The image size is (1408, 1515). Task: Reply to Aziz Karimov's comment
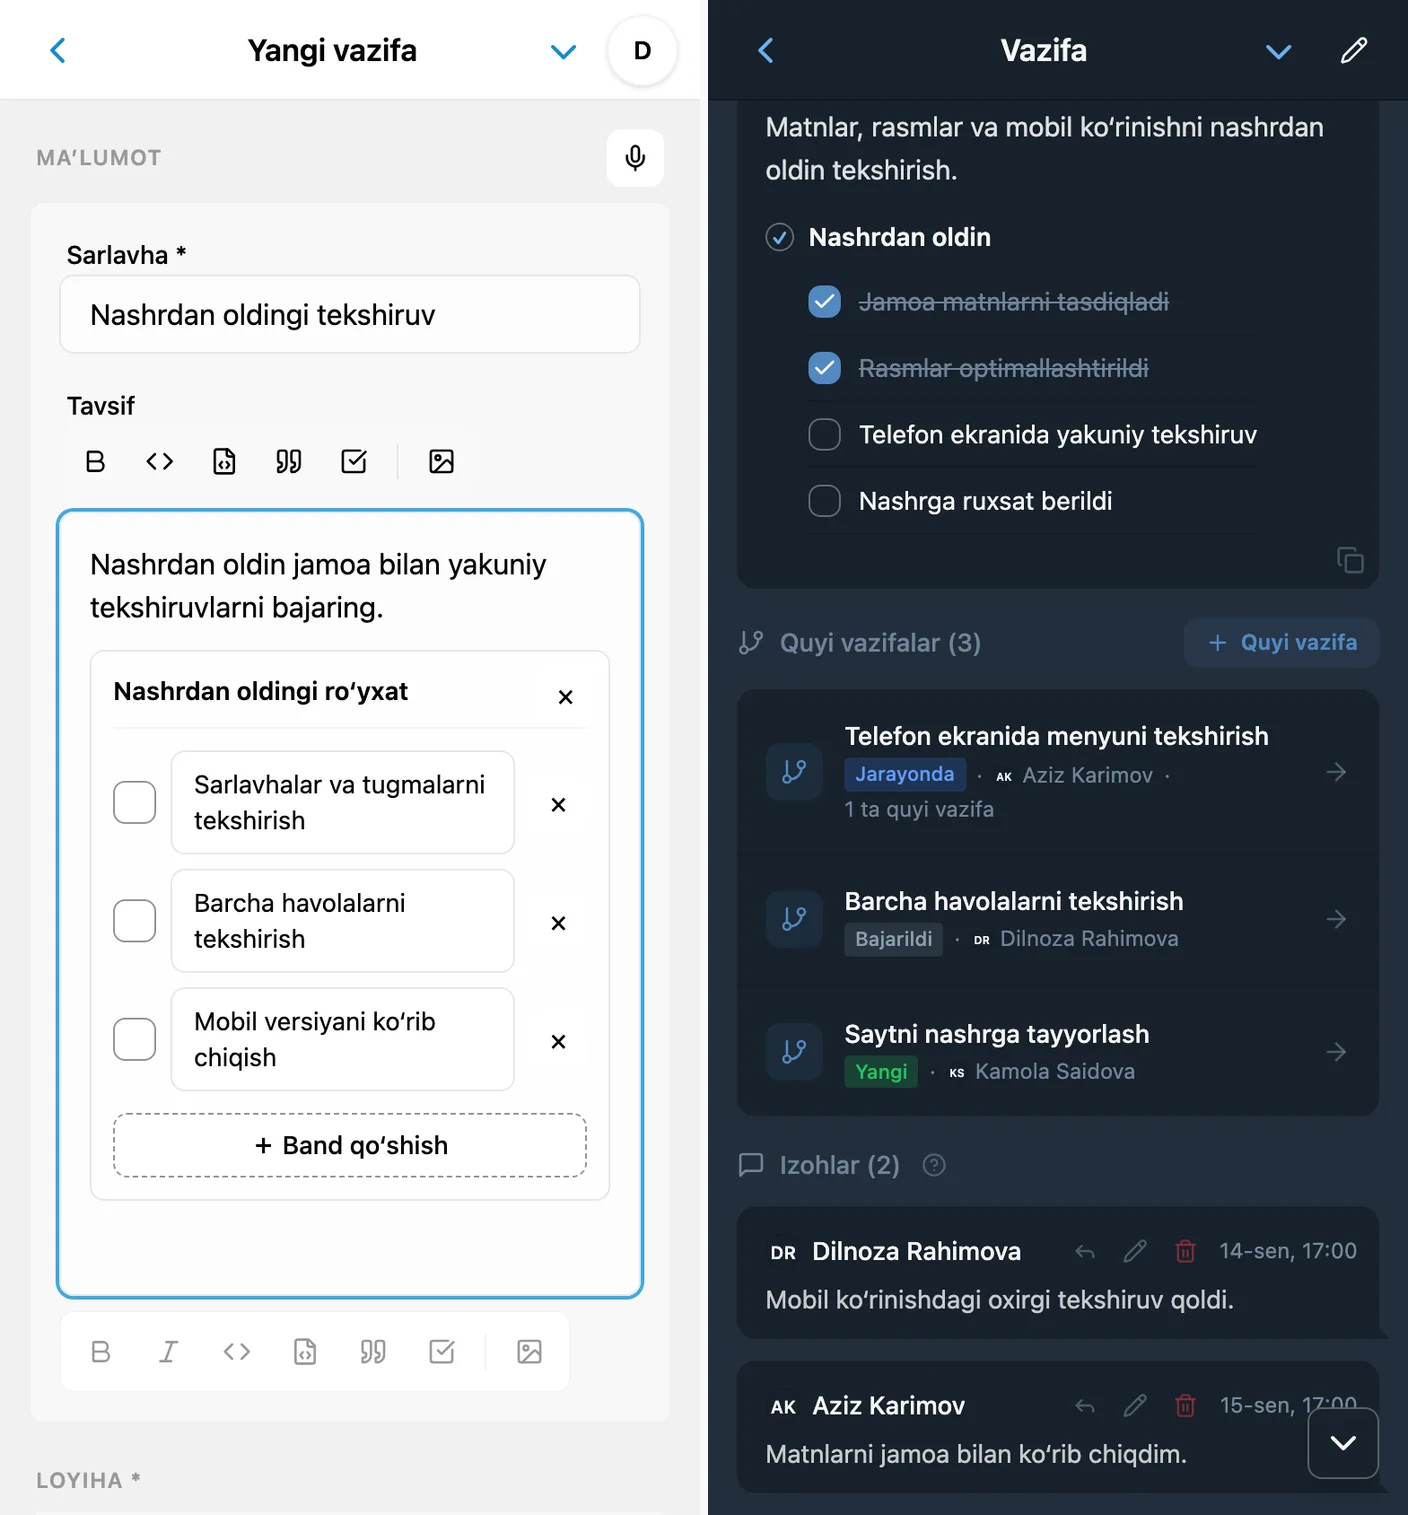coord(1085,1406)
